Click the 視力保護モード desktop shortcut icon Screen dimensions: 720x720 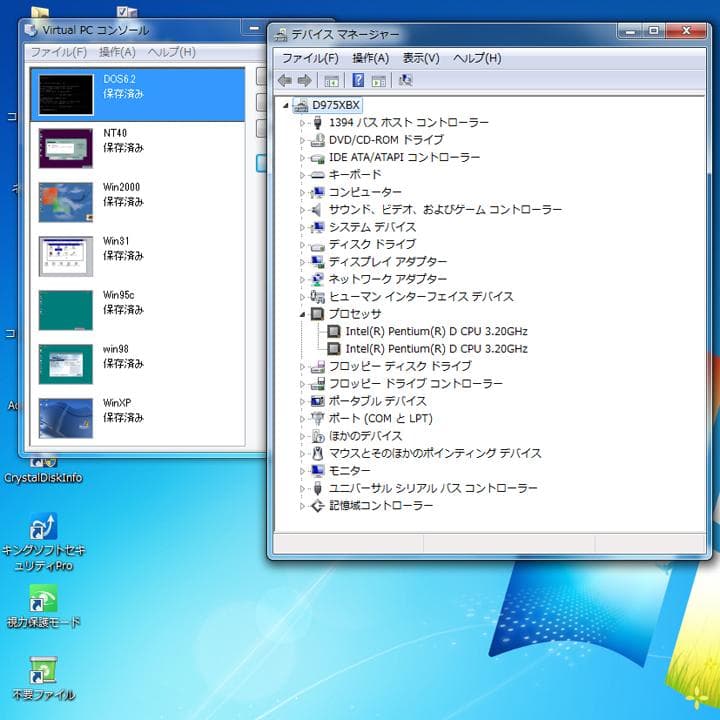click(44, 598)
